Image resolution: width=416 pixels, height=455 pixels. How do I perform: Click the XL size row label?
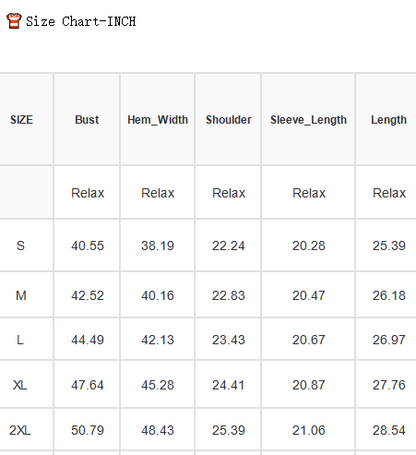pos(20,385)
